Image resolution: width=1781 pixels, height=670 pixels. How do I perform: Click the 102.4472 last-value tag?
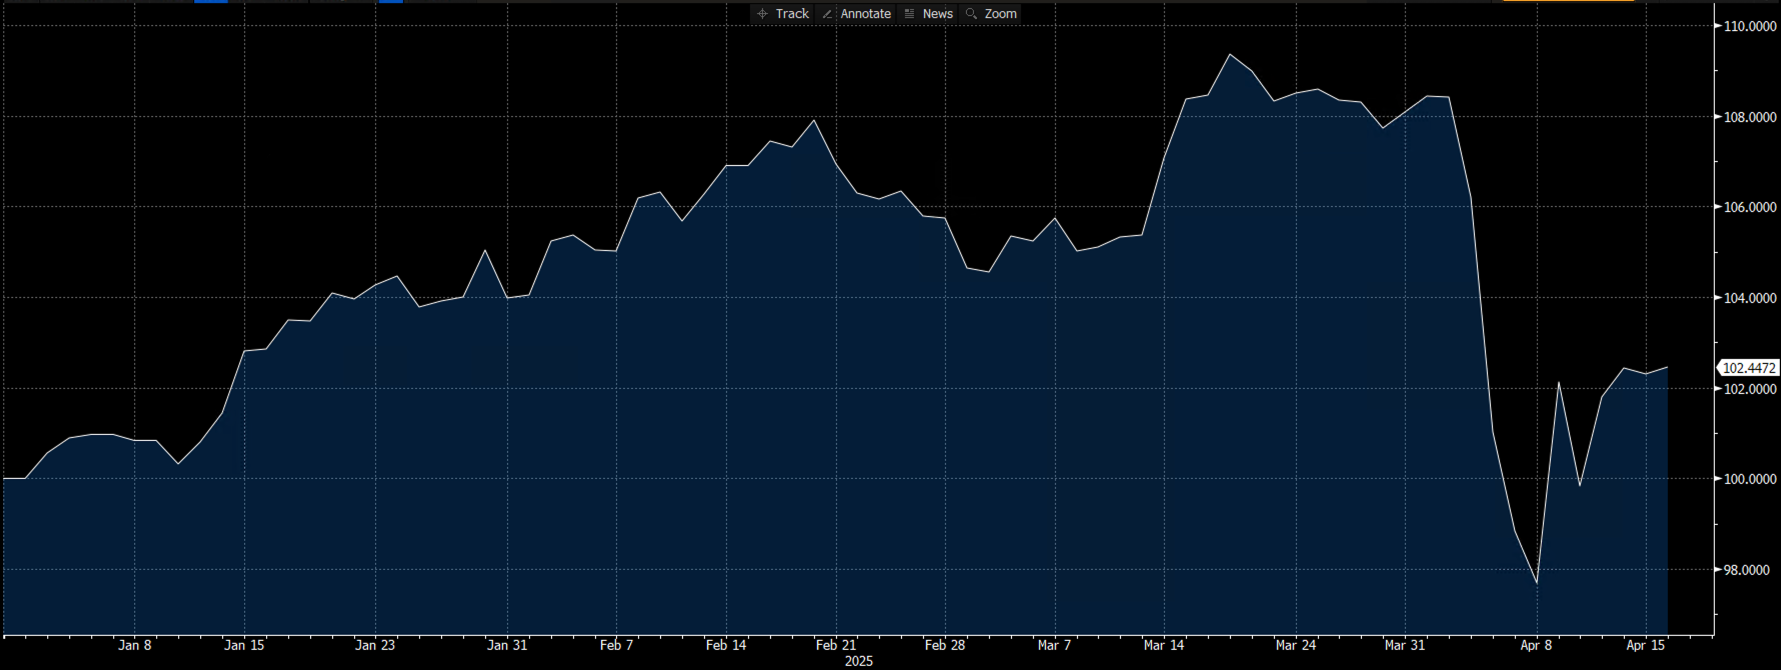[x=1748, y=368]
